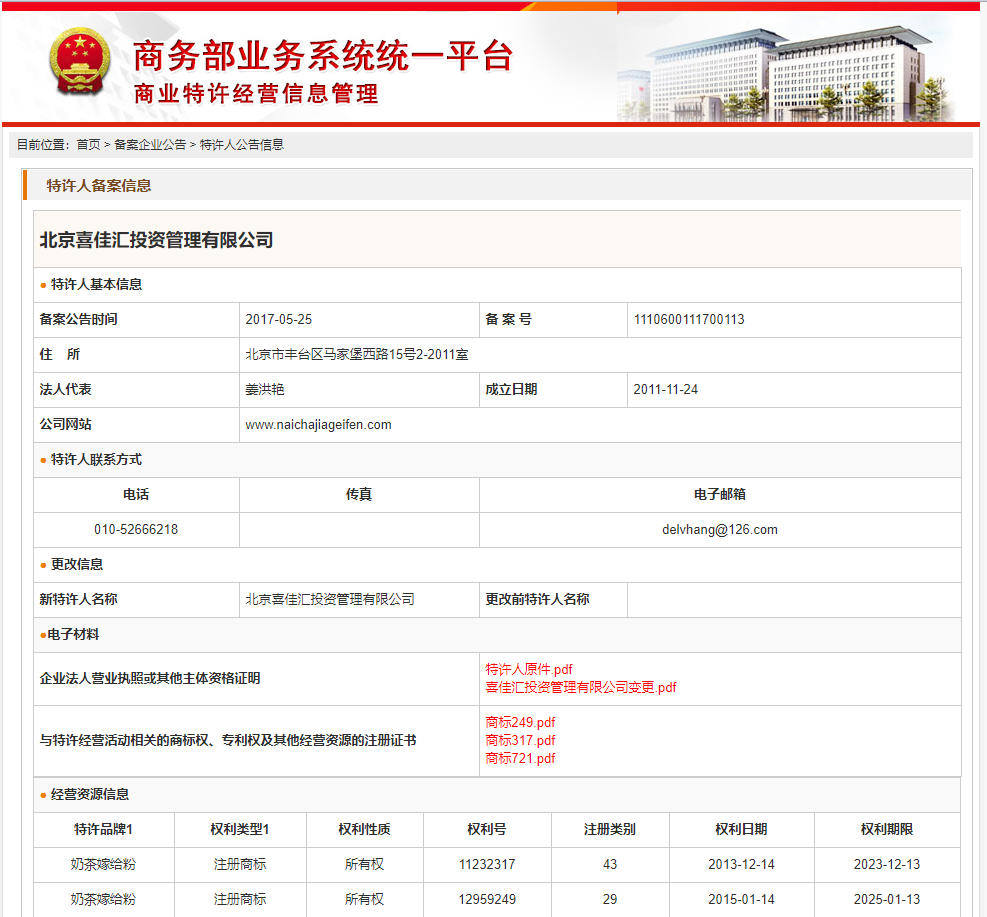Select registration class 29
The width and height of the screenshot is (987, 917).
click(x=610, y=900)
